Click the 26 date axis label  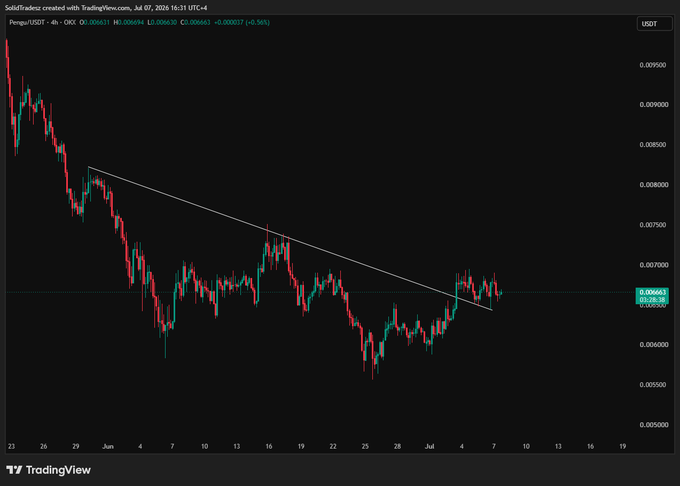click(x=43, y=446)
